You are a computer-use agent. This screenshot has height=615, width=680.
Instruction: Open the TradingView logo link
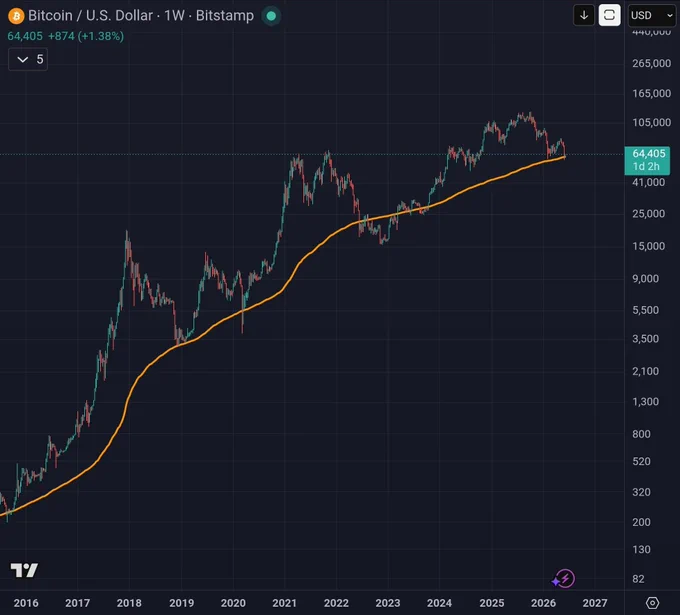point(24,570)
